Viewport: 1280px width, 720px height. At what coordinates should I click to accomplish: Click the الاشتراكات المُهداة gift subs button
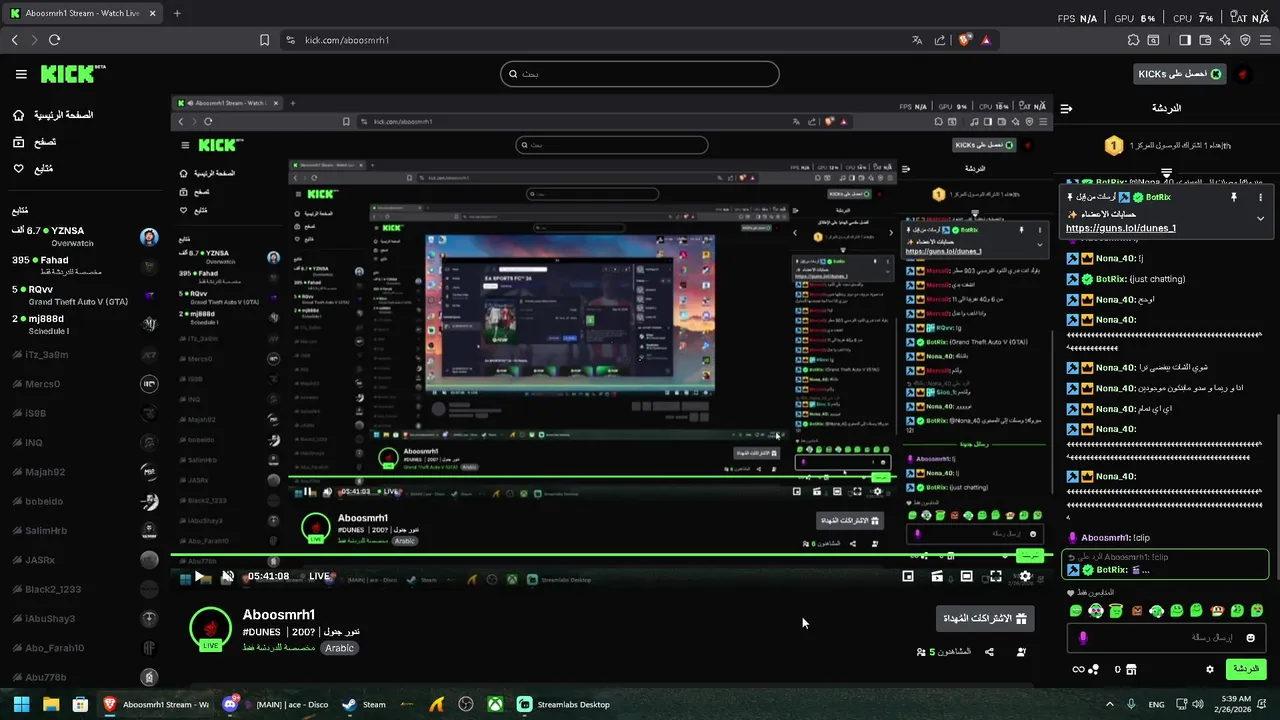[985, 619]
